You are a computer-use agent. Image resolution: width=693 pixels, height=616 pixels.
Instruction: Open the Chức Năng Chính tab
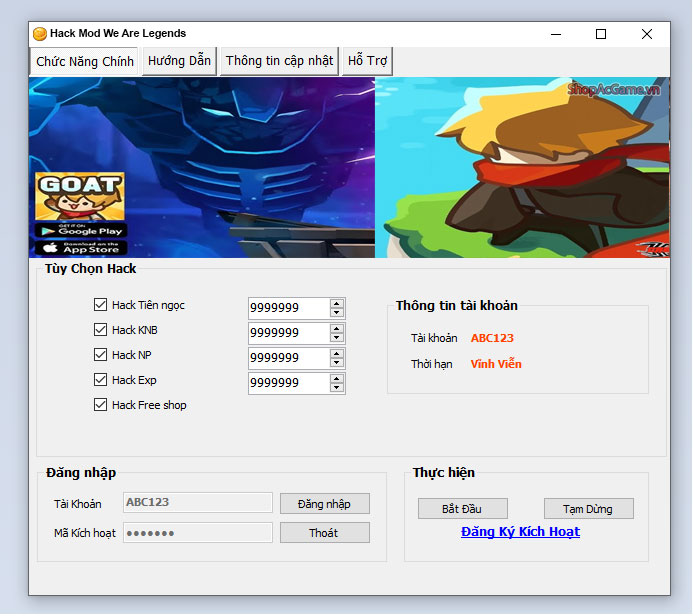(84, 61)
